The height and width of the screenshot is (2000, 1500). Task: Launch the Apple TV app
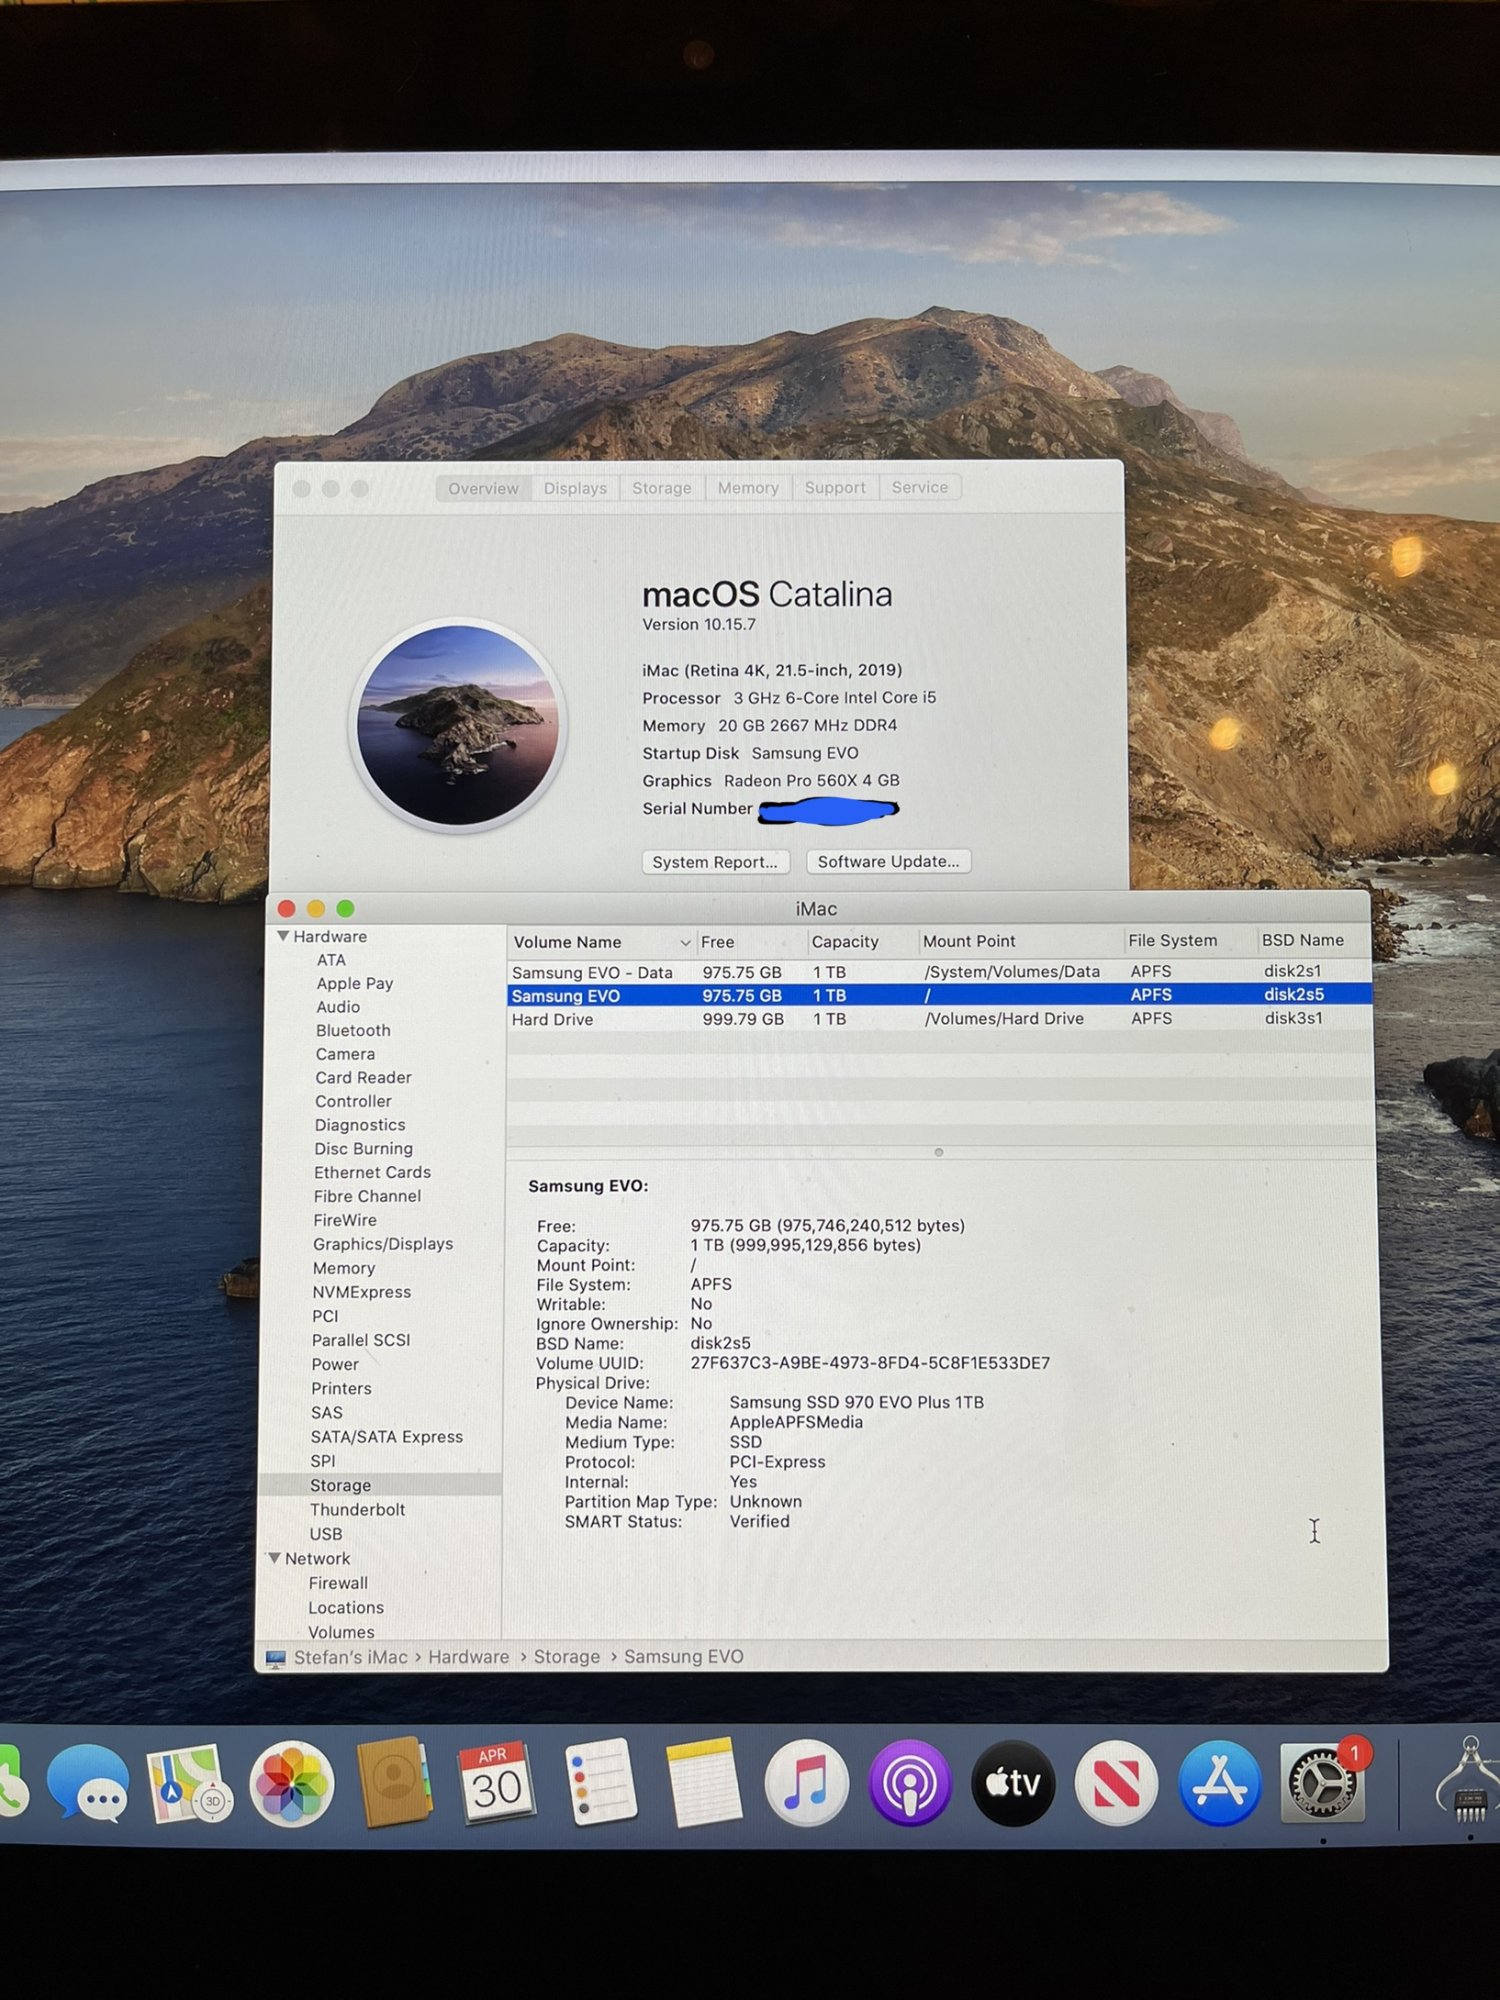coord(1012,1783)
